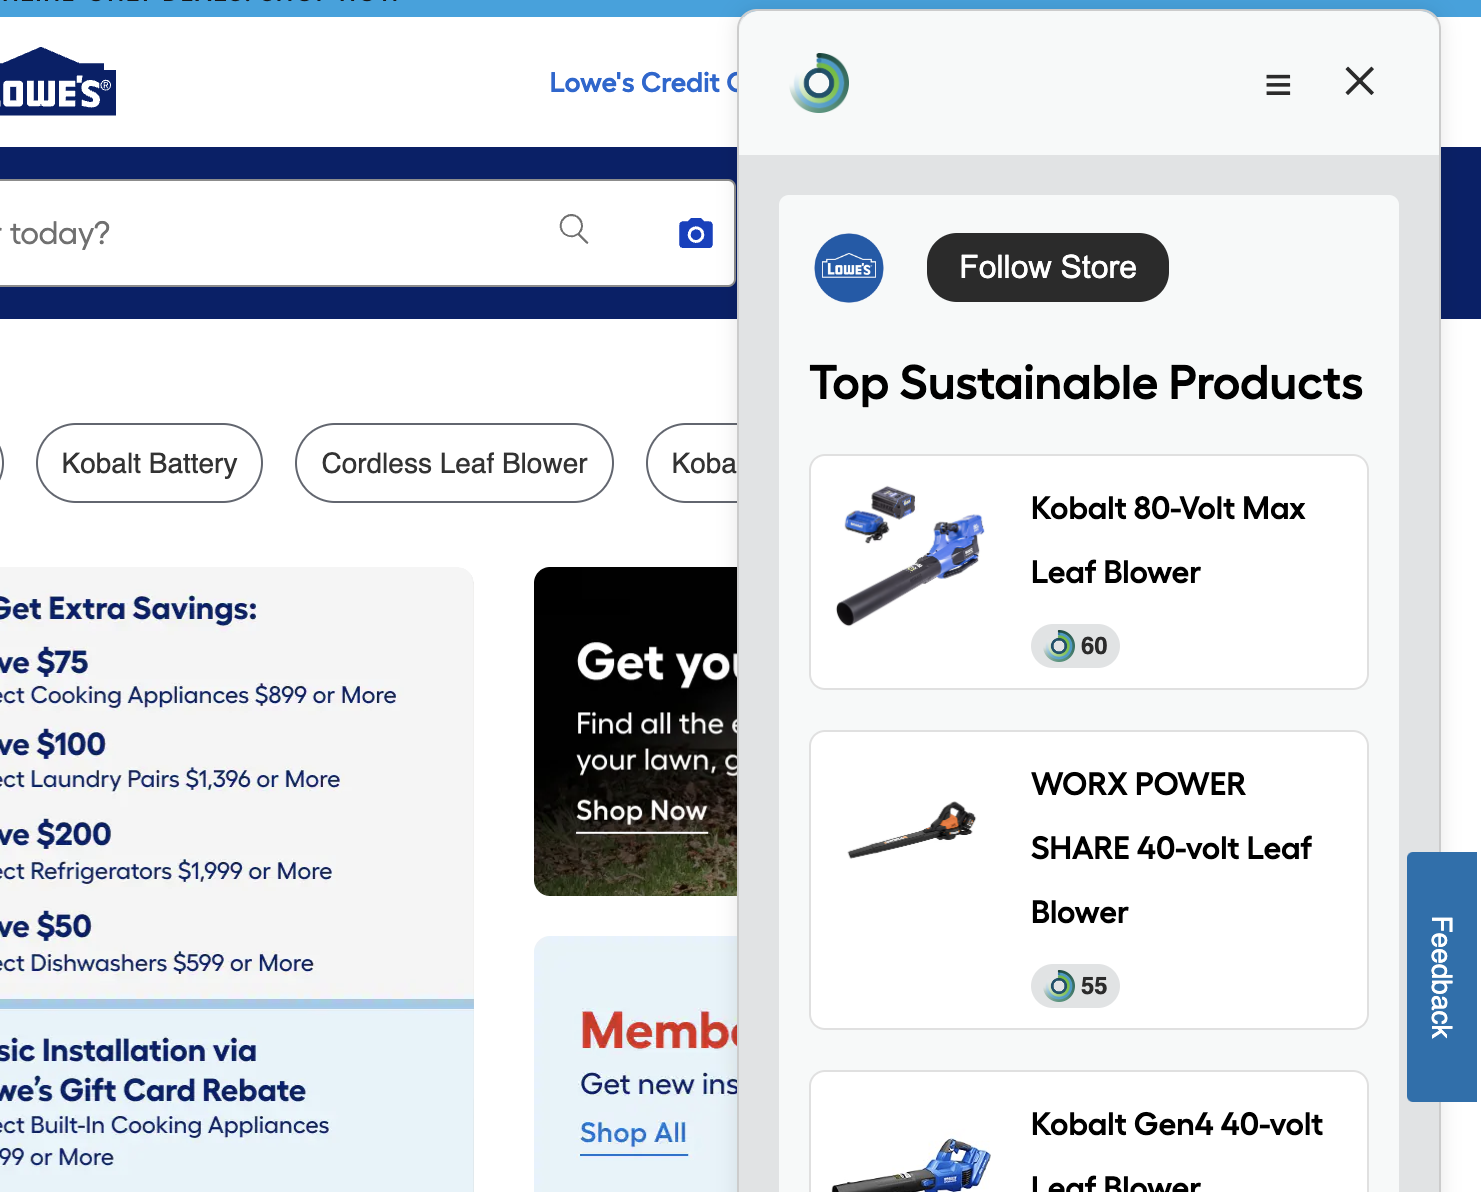Screen dimensions: 1481x1192
Task: Open the camera visual search icon
Action: [696, 233]
